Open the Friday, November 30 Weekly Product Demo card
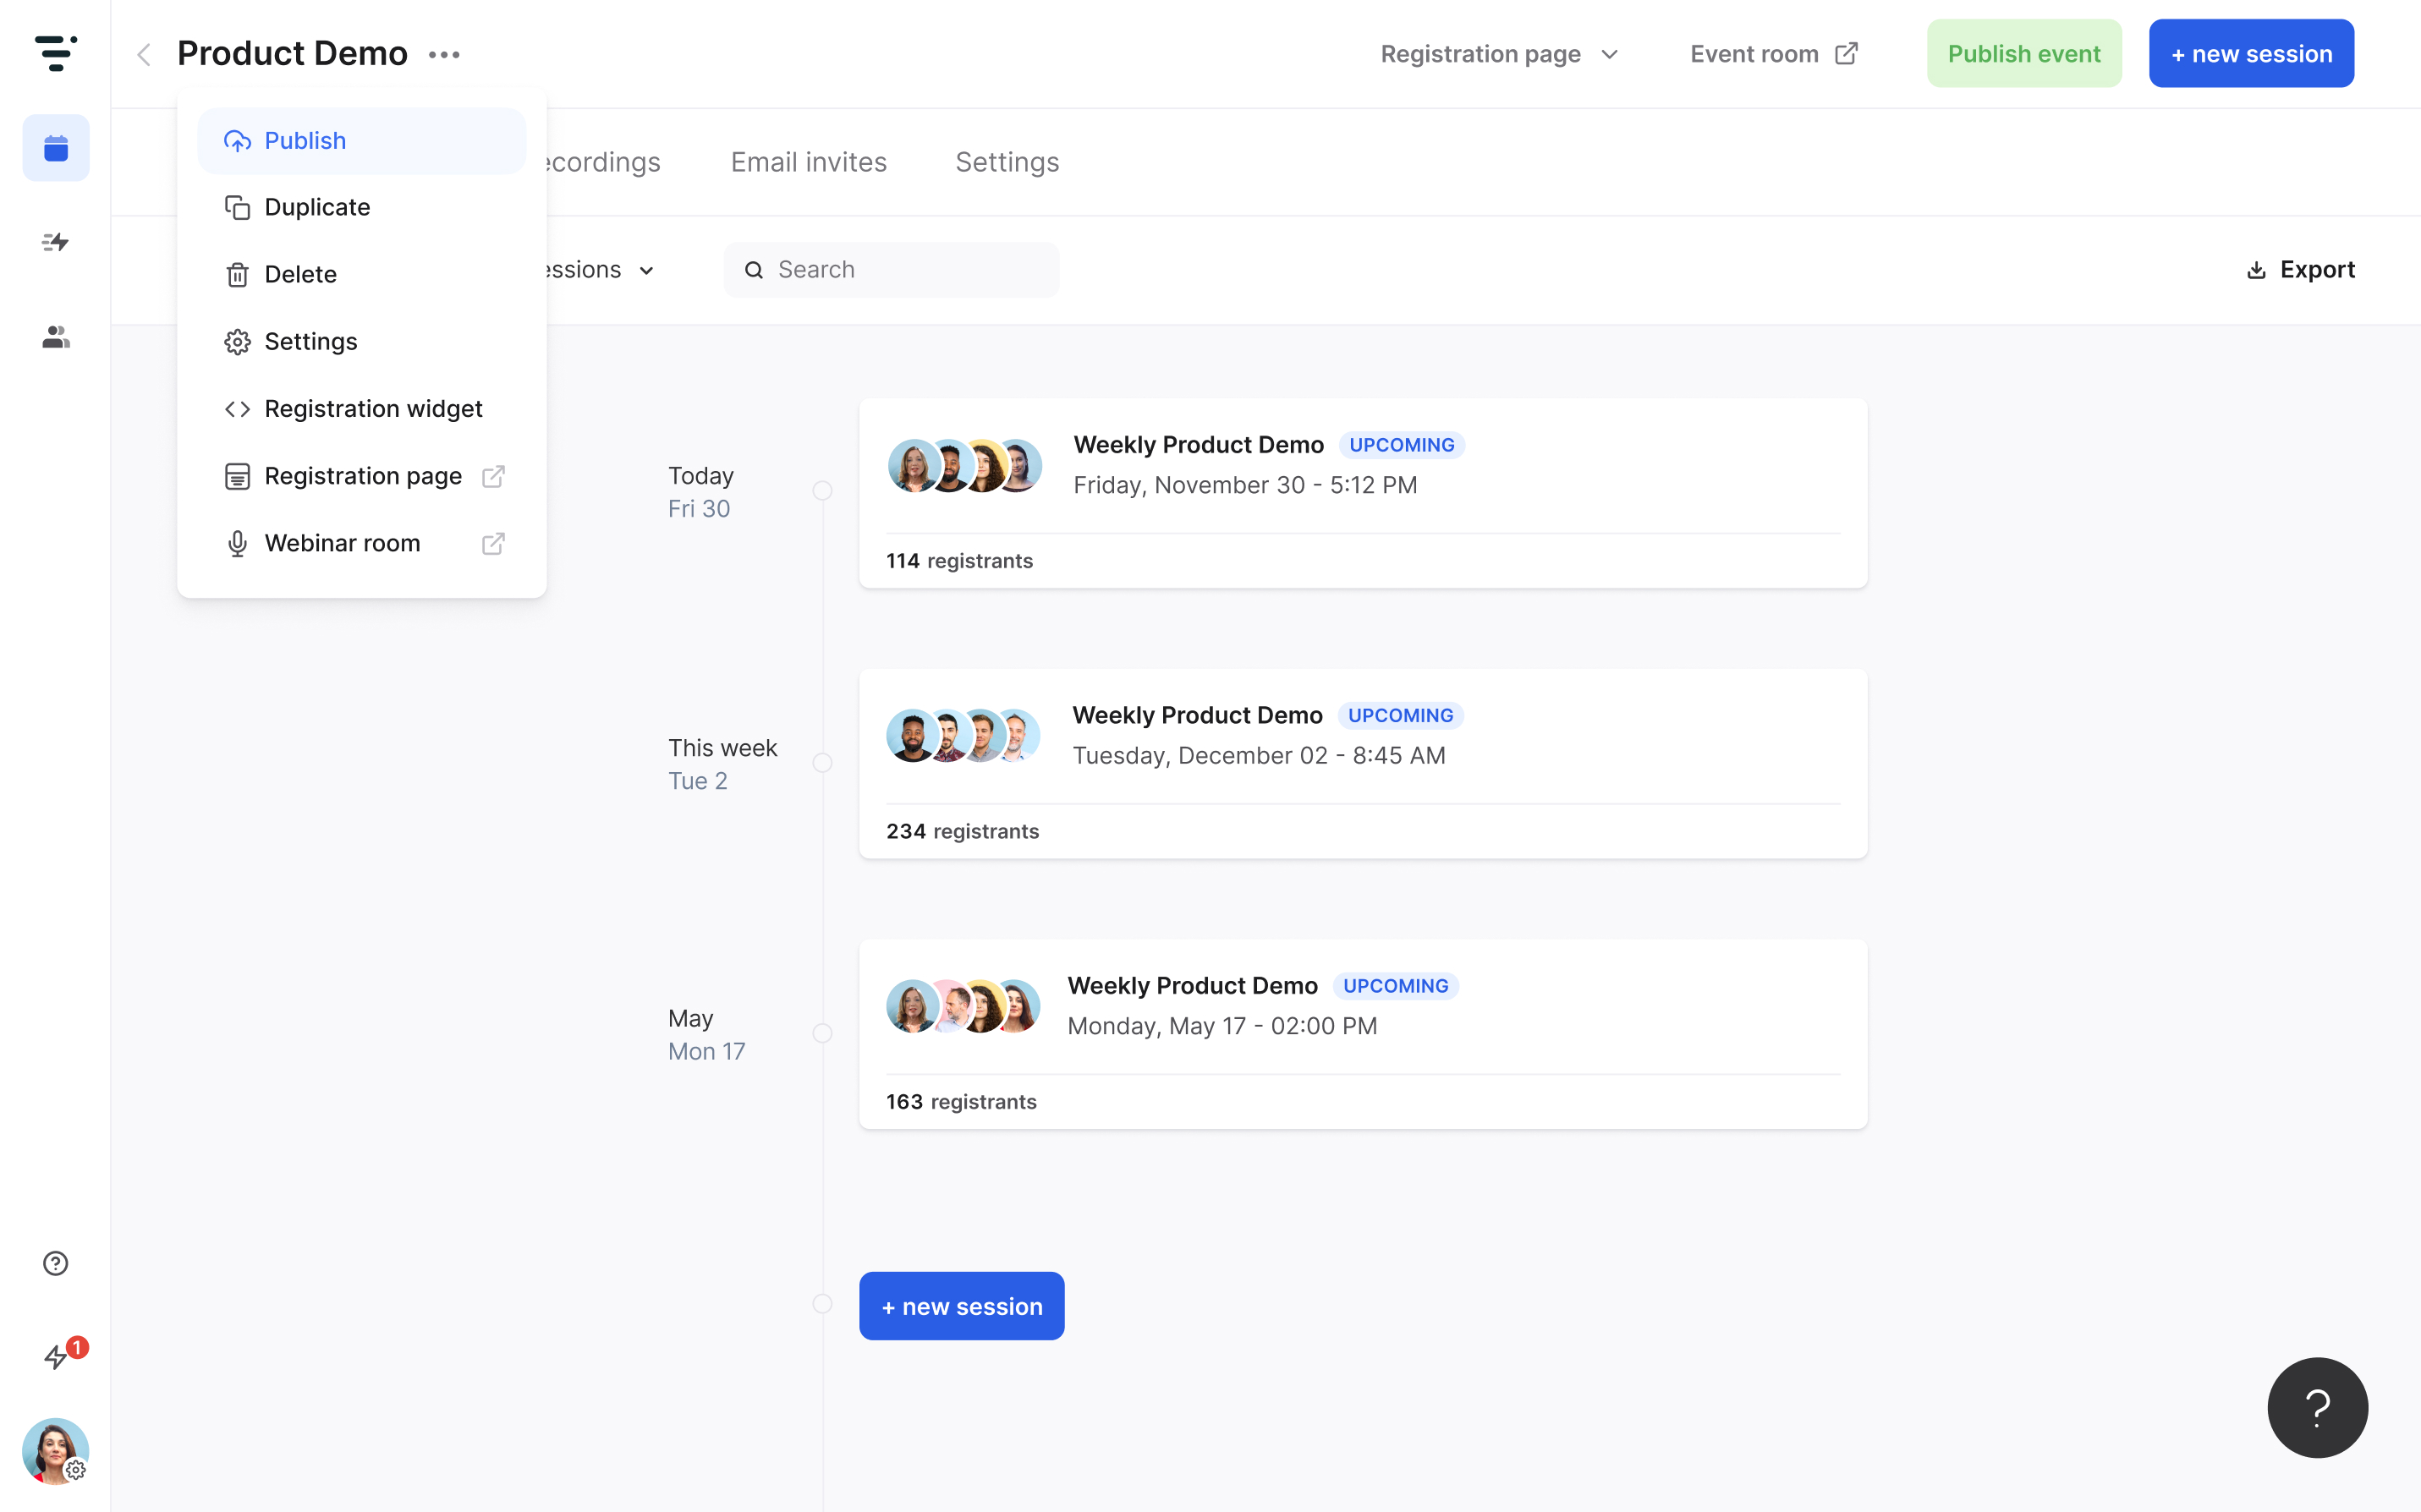Image resolution: width=2421 pixels, height=1512 pixels. pyautogui.click(x=1363, y=493)
